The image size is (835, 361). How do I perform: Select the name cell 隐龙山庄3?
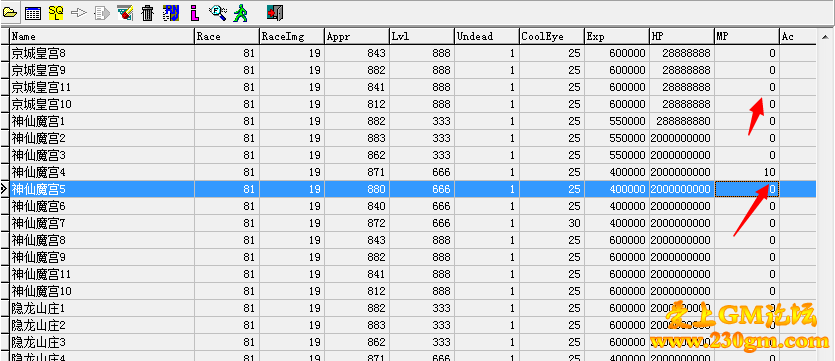pyautogui.click(x=102, y=342)
